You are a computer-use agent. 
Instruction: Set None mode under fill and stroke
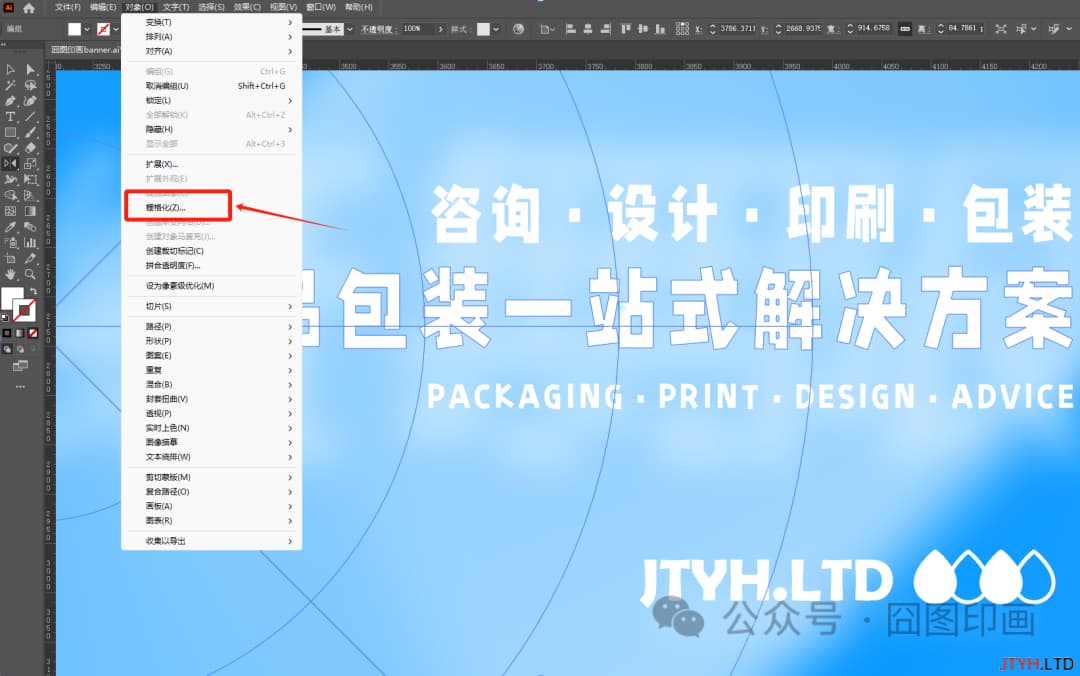pos(32,334)
